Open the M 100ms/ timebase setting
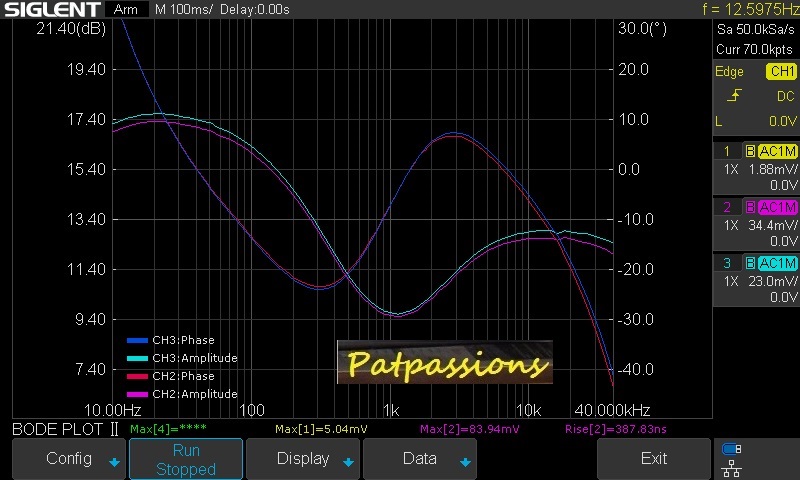The width and height of the screenshot is (800, 480). [x=185, y=9]
